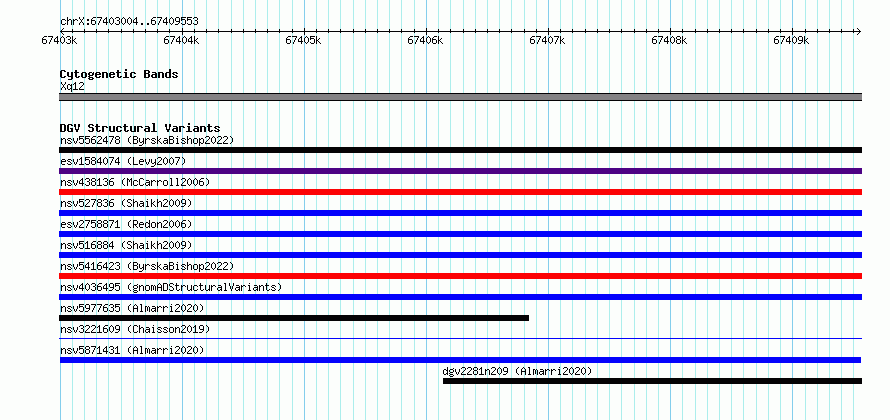
Task: Click the ruler's right-pointing arrowhead
Action: (x=858, y=31)
